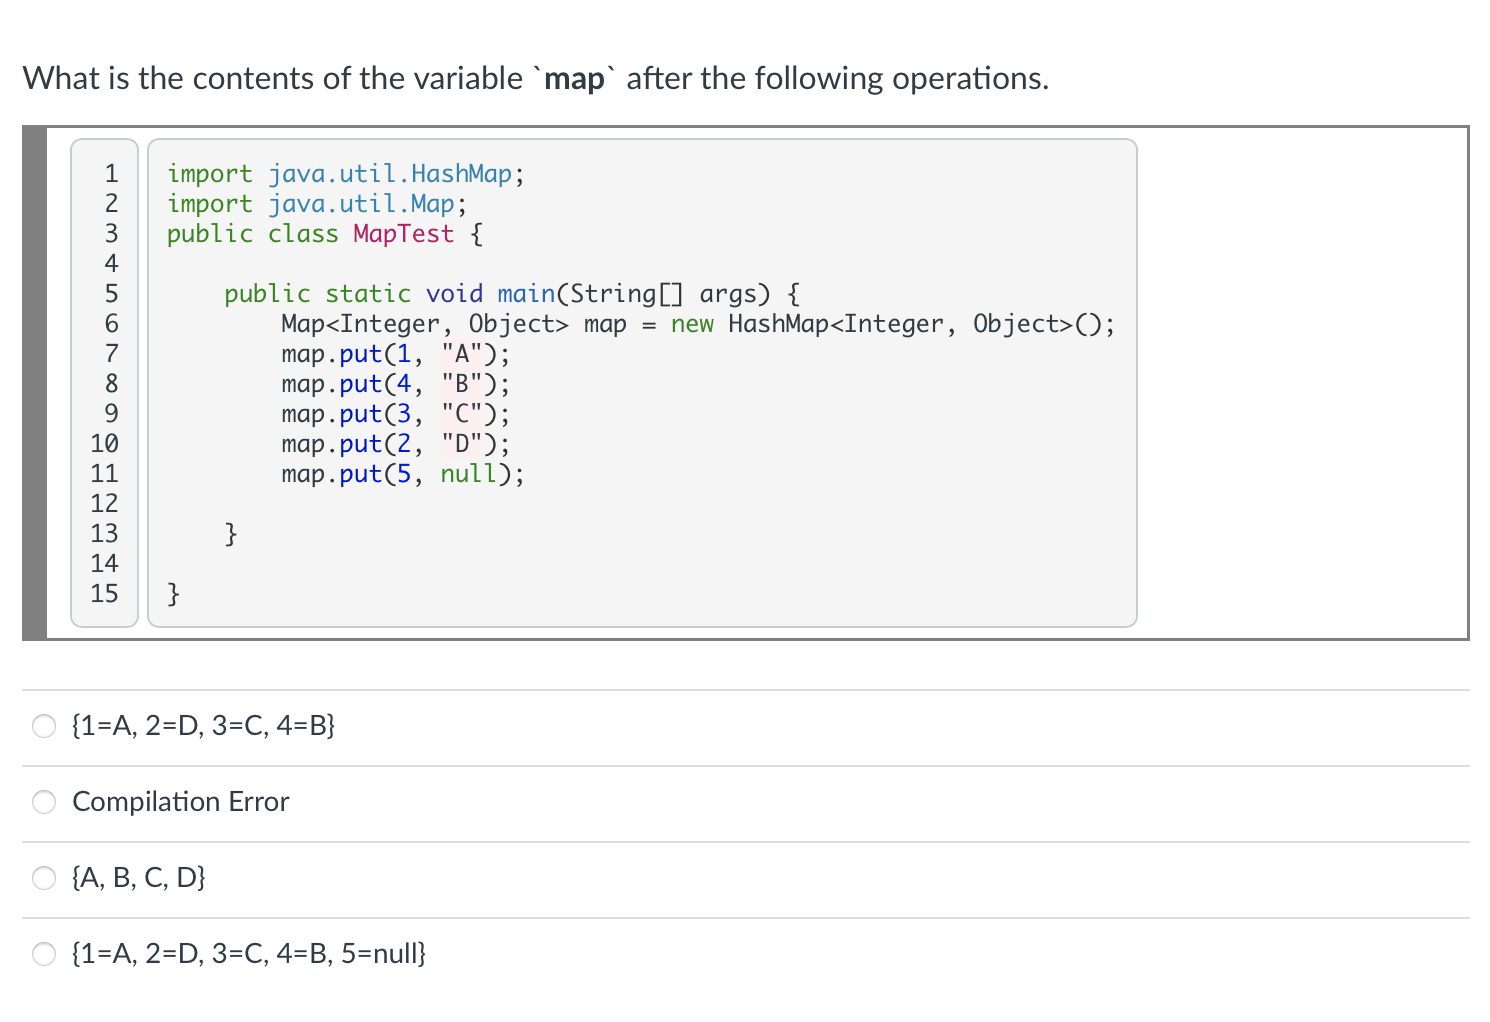
Task: Click the answer text {1=A, 2=D, 3=C, 4=B}
Action: [201, 726]
